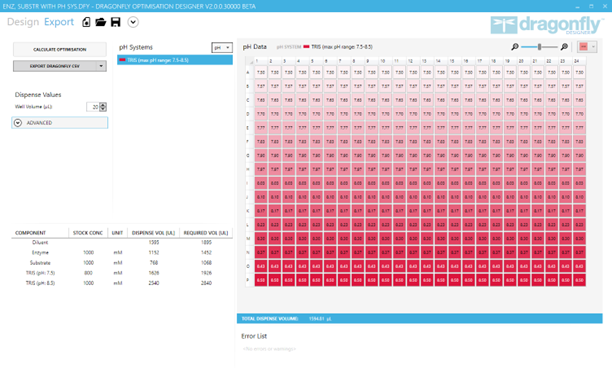
Task: Click the Enzyme stock concentration 1000
Action: (x=88, y=253)
